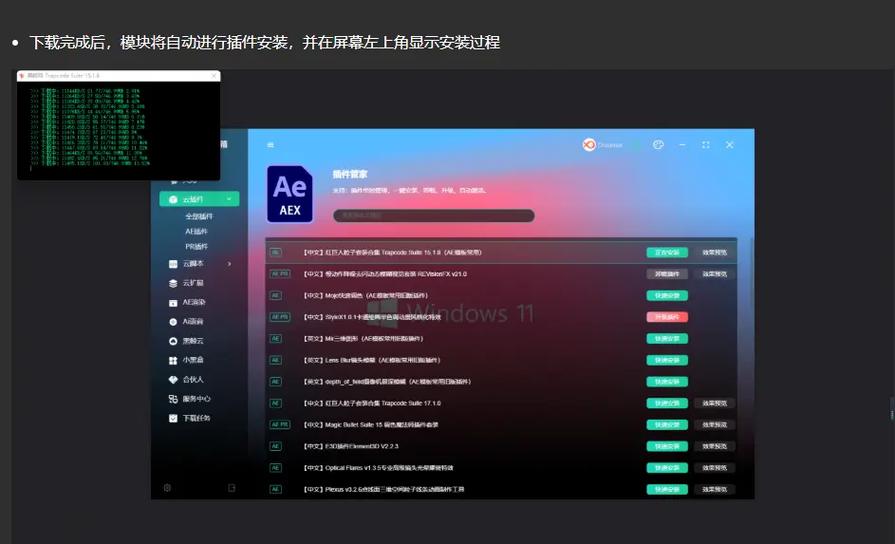
Task: Click the Ae AEX logo image
Action: coord(290,194)
